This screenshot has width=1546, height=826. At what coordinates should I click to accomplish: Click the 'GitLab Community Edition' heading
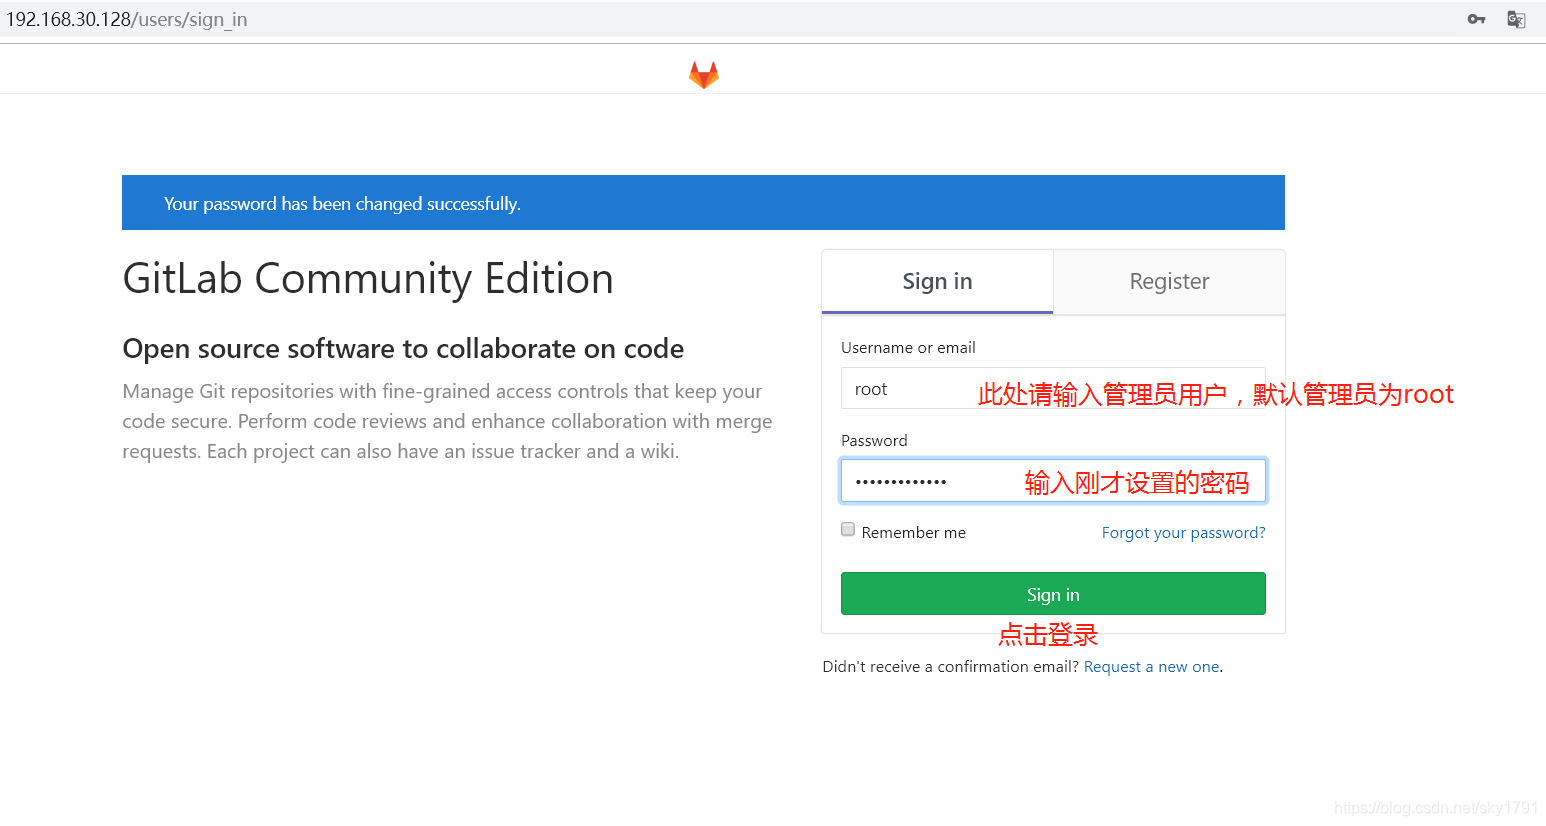(x=367, y=279)
